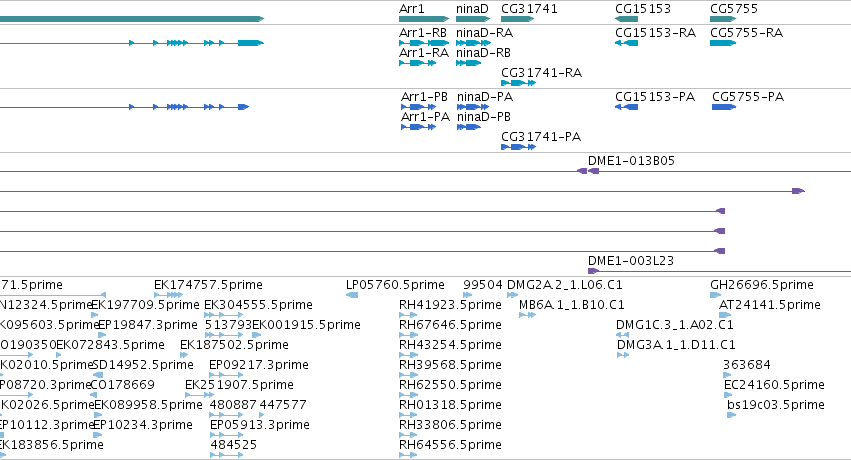Screen dimensions: 851x460
Task: Click the Arr1-PB protein label
Action: 424,97
